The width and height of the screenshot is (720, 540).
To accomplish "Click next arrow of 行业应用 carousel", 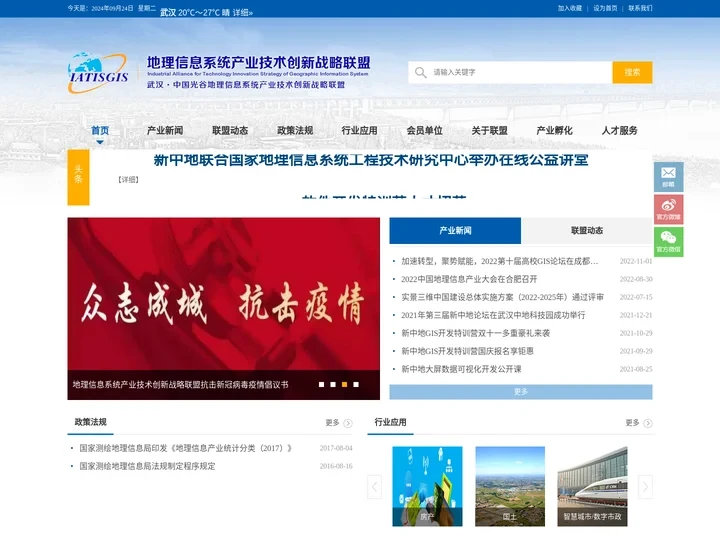I will 645,487.
